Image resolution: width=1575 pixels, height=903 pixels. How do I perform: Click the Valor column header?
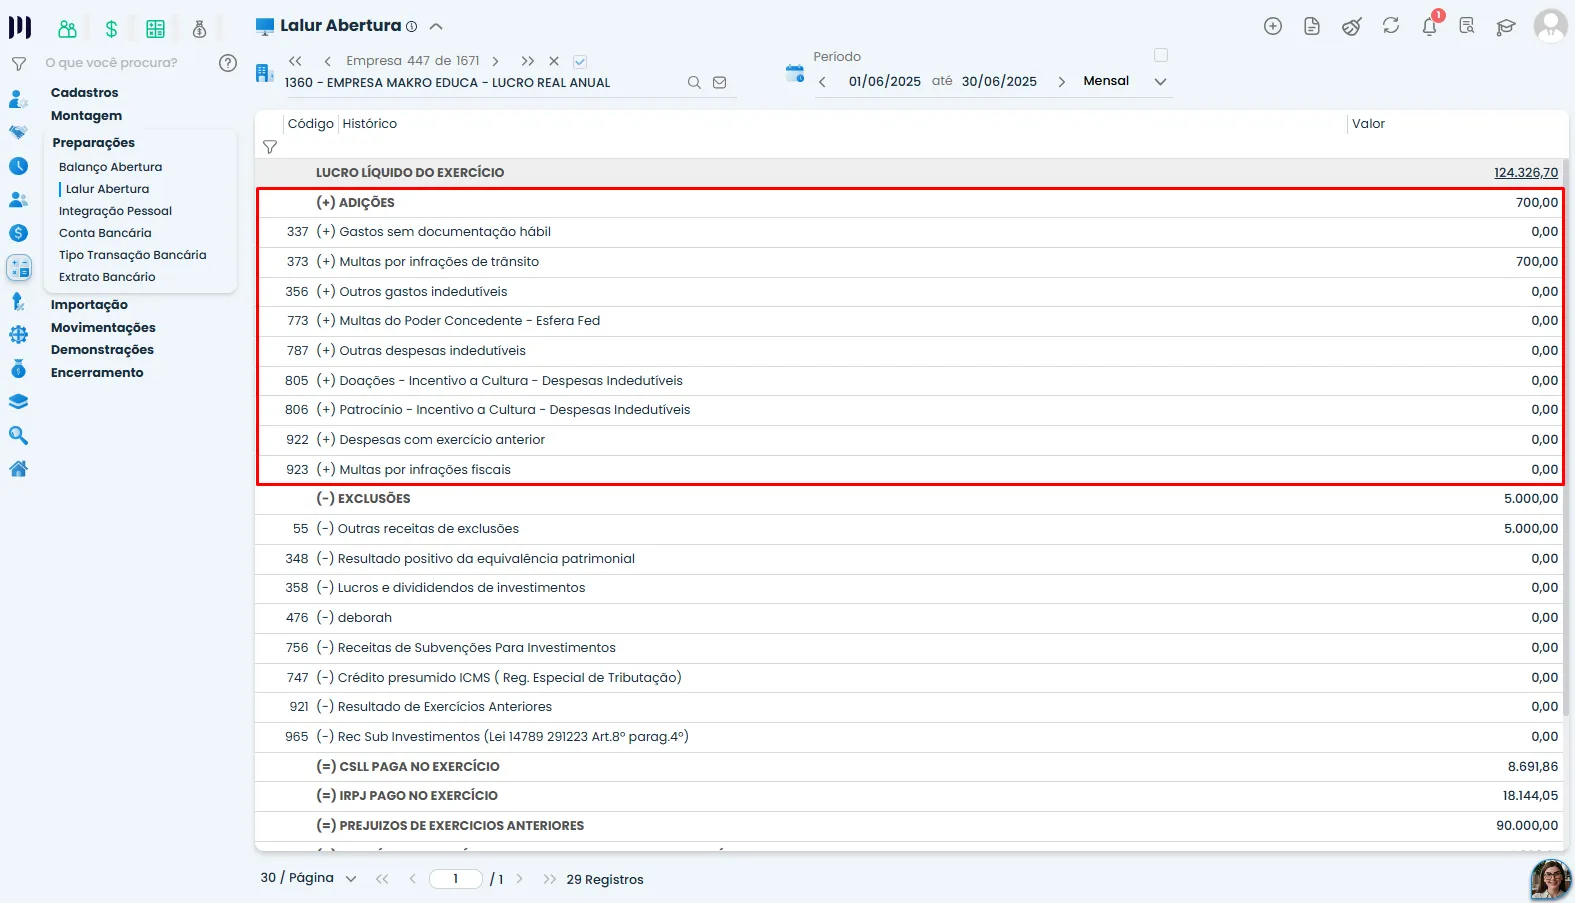[1368, 124]
